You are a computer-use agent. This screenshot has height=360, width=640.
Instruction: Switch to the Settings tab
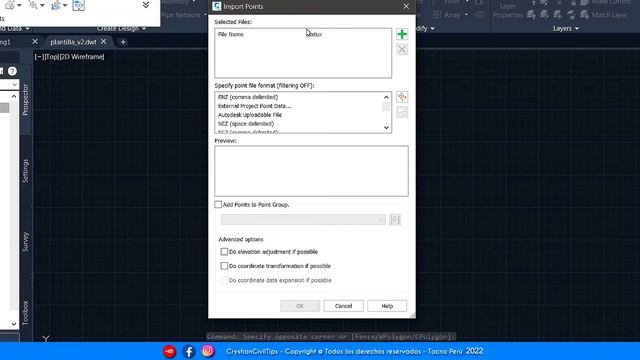point(25,171)
